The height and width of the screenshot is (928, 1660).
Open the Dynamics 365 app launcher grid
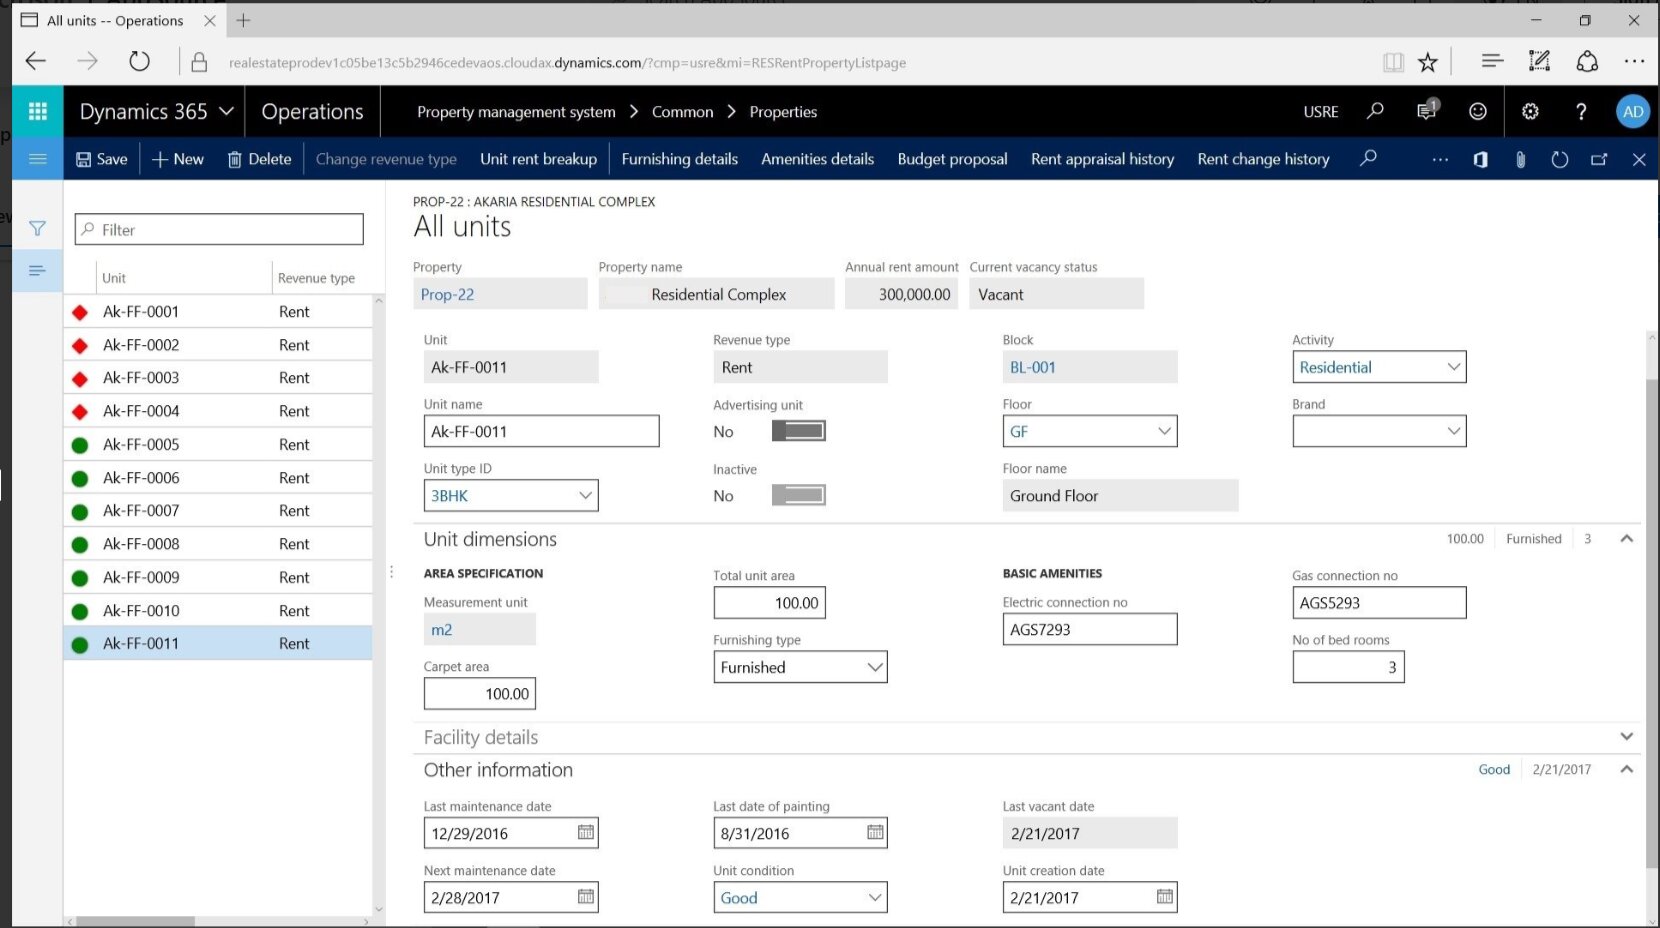(38, 112)
